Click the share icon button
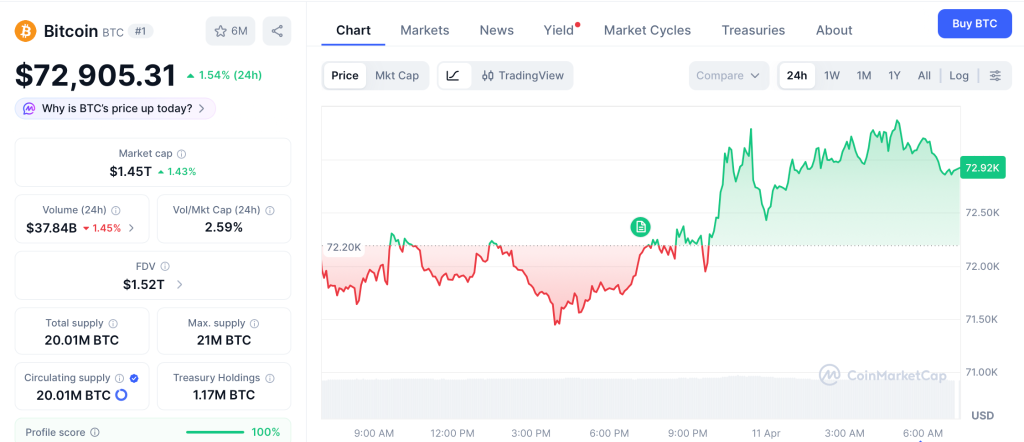Screen dimensions: 1024x442 point(277,31)
